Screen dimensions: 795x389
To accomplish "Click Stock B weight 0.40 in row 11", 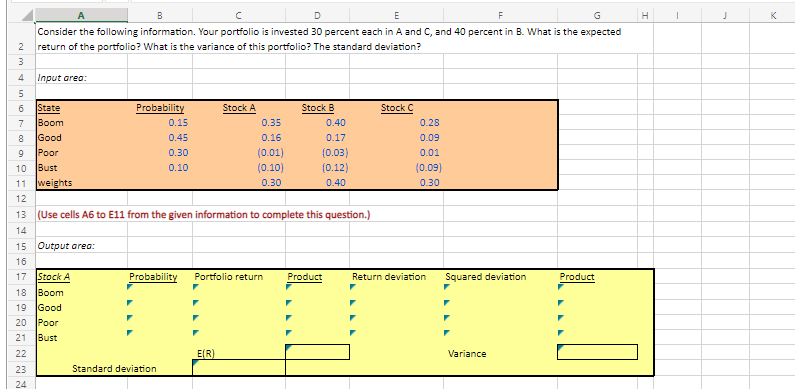I will pos(336,183).
